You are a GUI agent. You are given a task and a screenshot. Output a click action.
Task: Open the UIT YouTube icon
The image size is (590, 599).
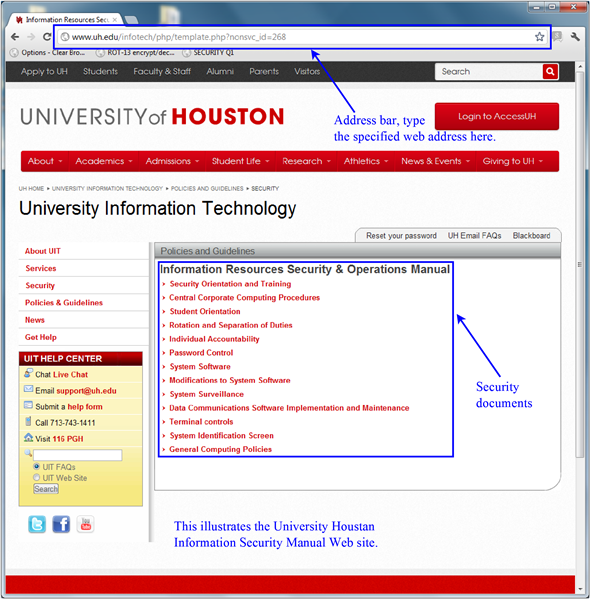click(85, 524)
